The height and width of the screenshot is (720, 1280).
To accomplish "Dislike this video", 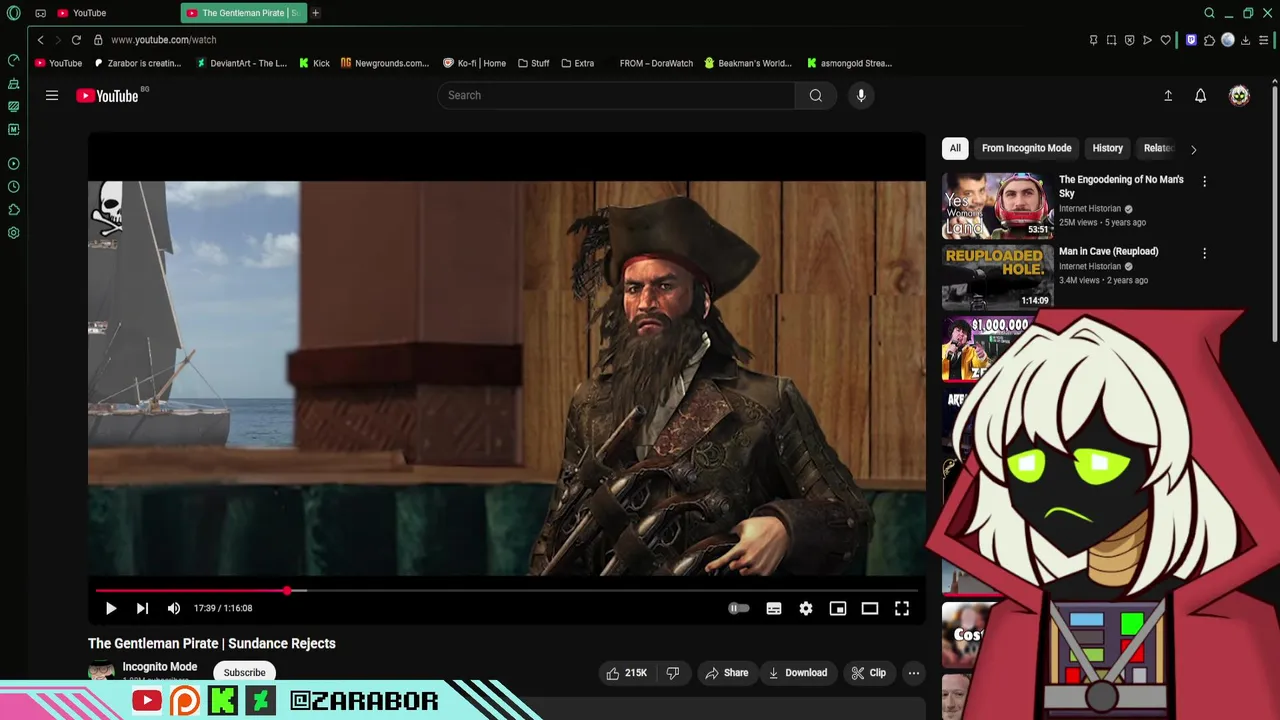I will pyautogui.click(x=673, y=673).
